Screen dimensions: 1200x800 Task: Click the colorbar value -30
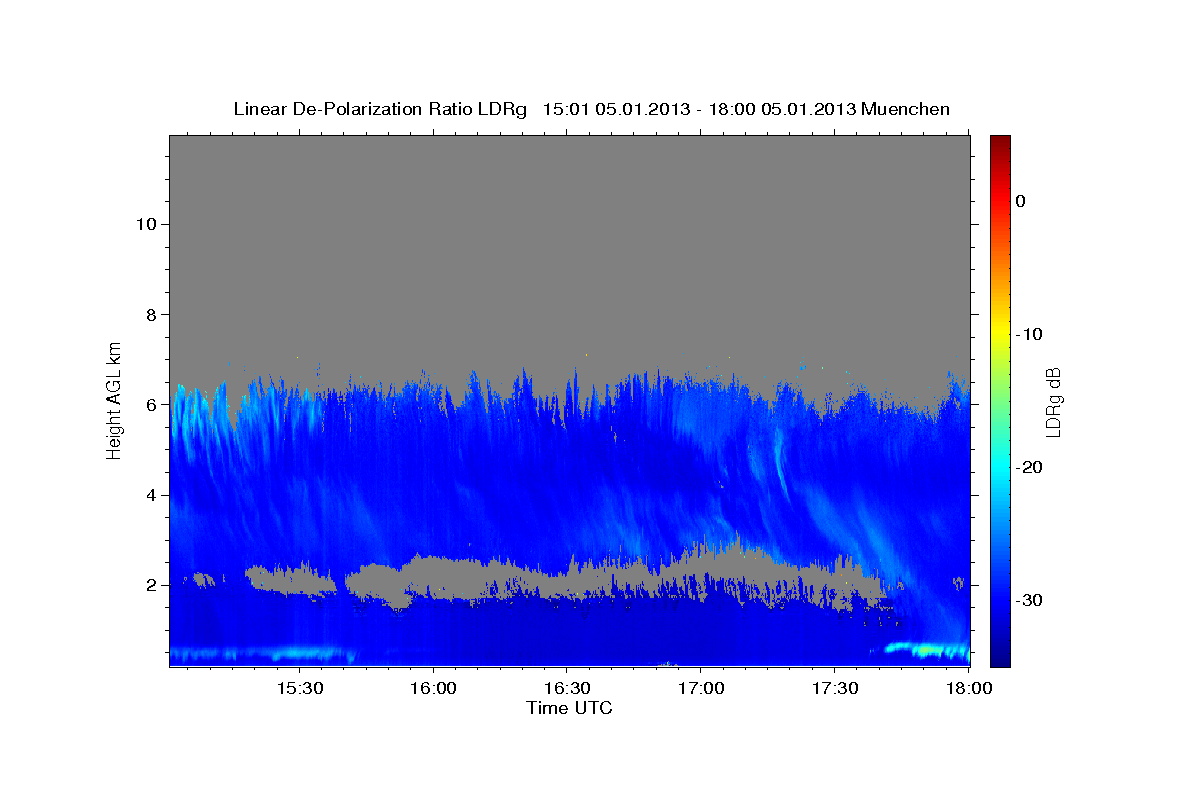point(1029,600)
